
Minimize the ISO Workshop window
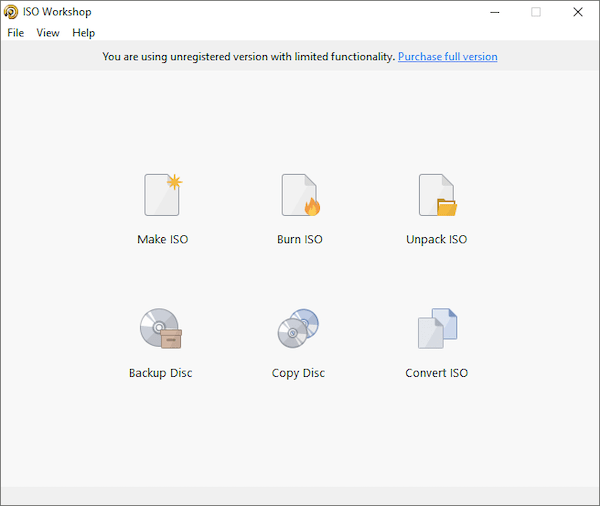pyautogui.click(x=494, y=12)
